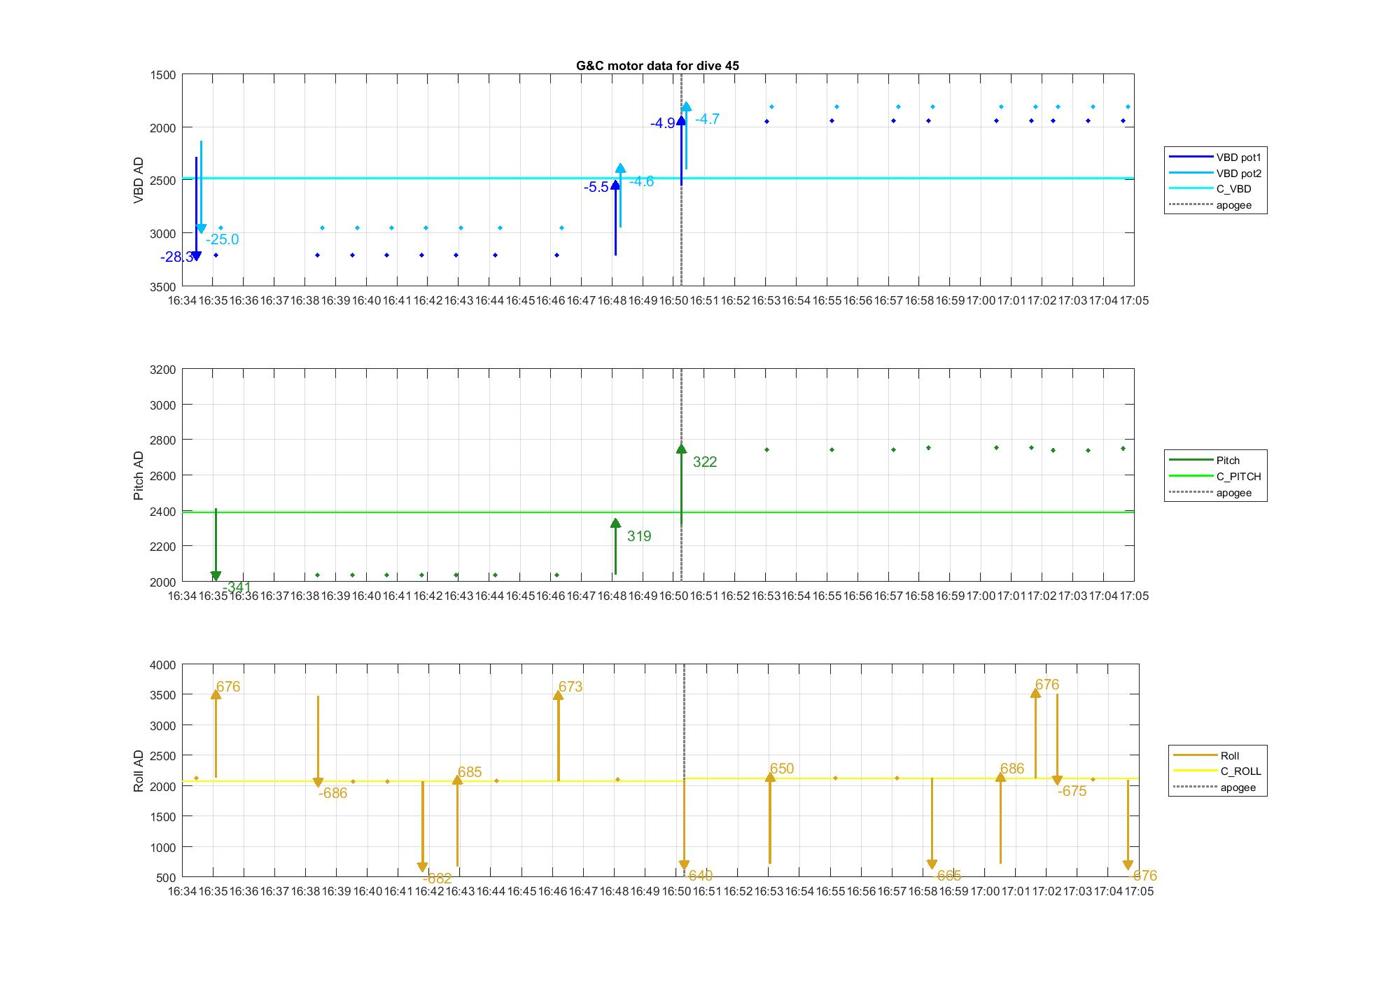Click the '673' annotation in the Roll plot

(570, 687)
